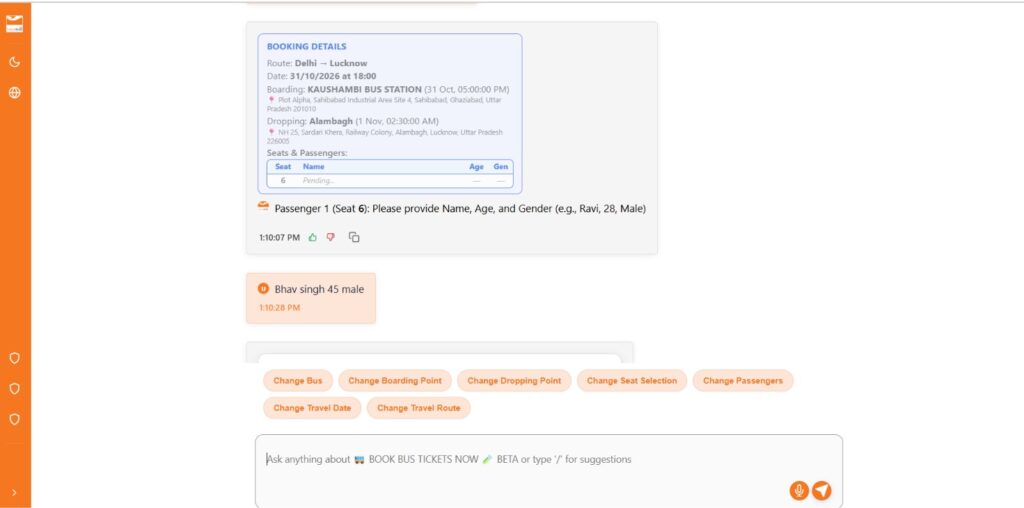This screenshot has height=508, width=1024.
Task: Click the Passenger 1 (Seat 6) prompt text
Action: (460, 209)
